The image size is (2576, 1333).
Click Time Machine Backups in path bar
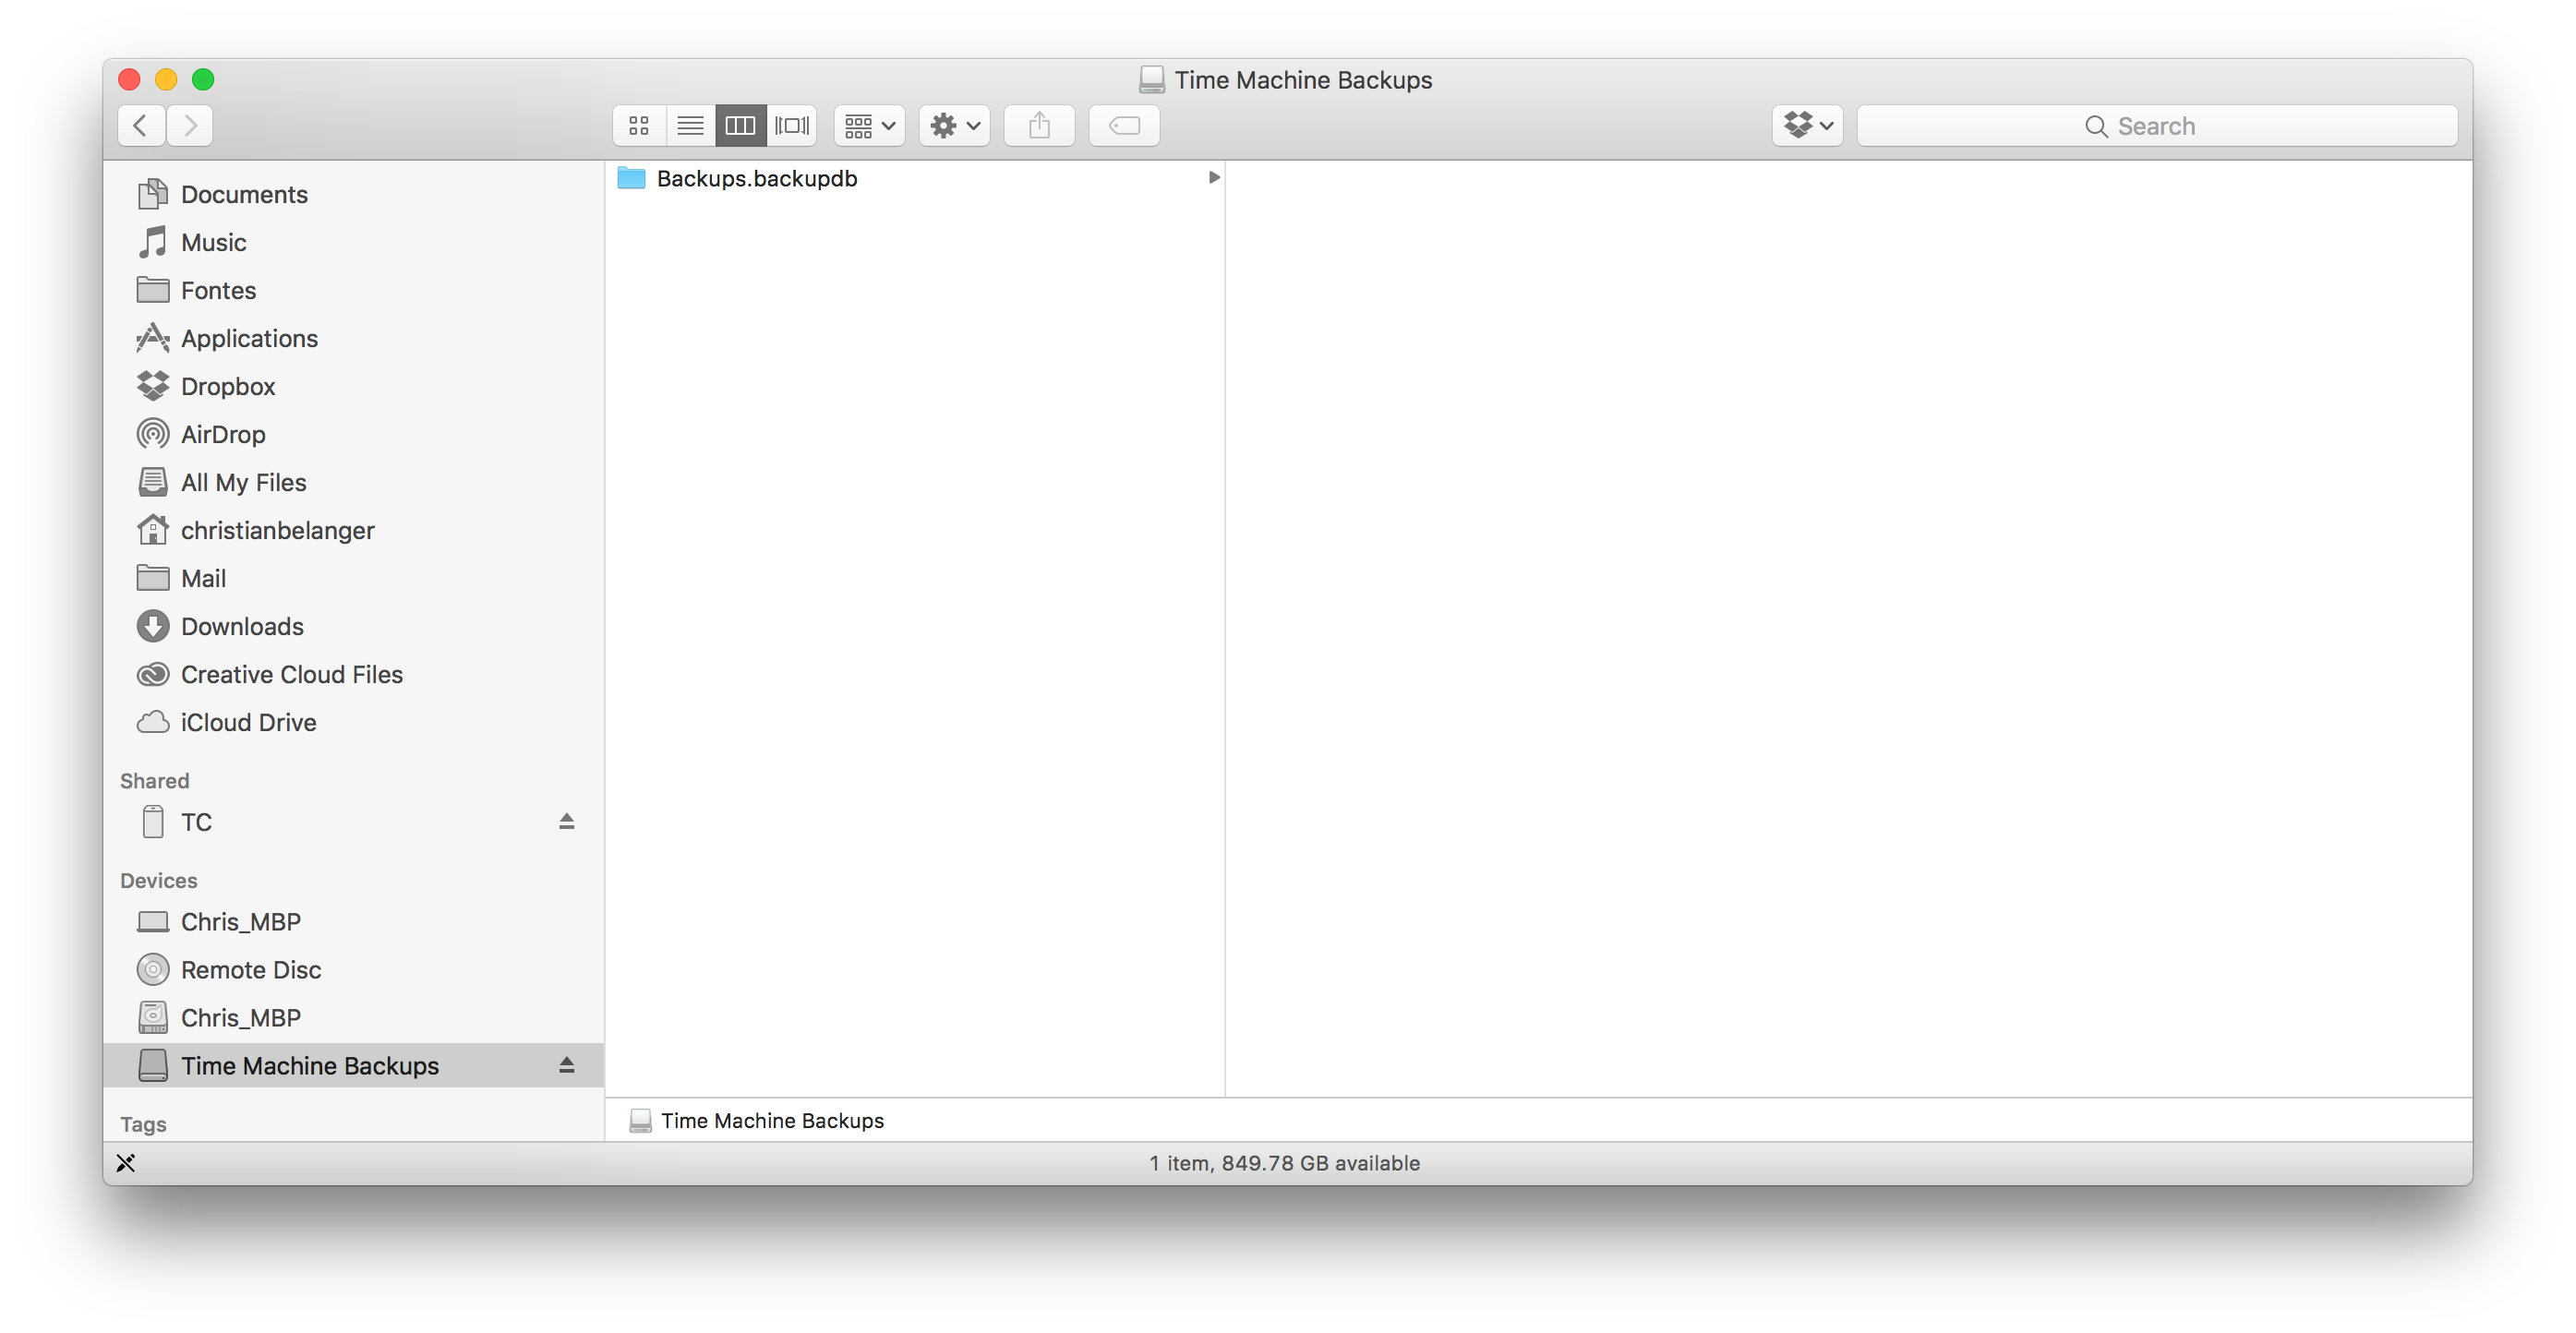pos(771,1121)
